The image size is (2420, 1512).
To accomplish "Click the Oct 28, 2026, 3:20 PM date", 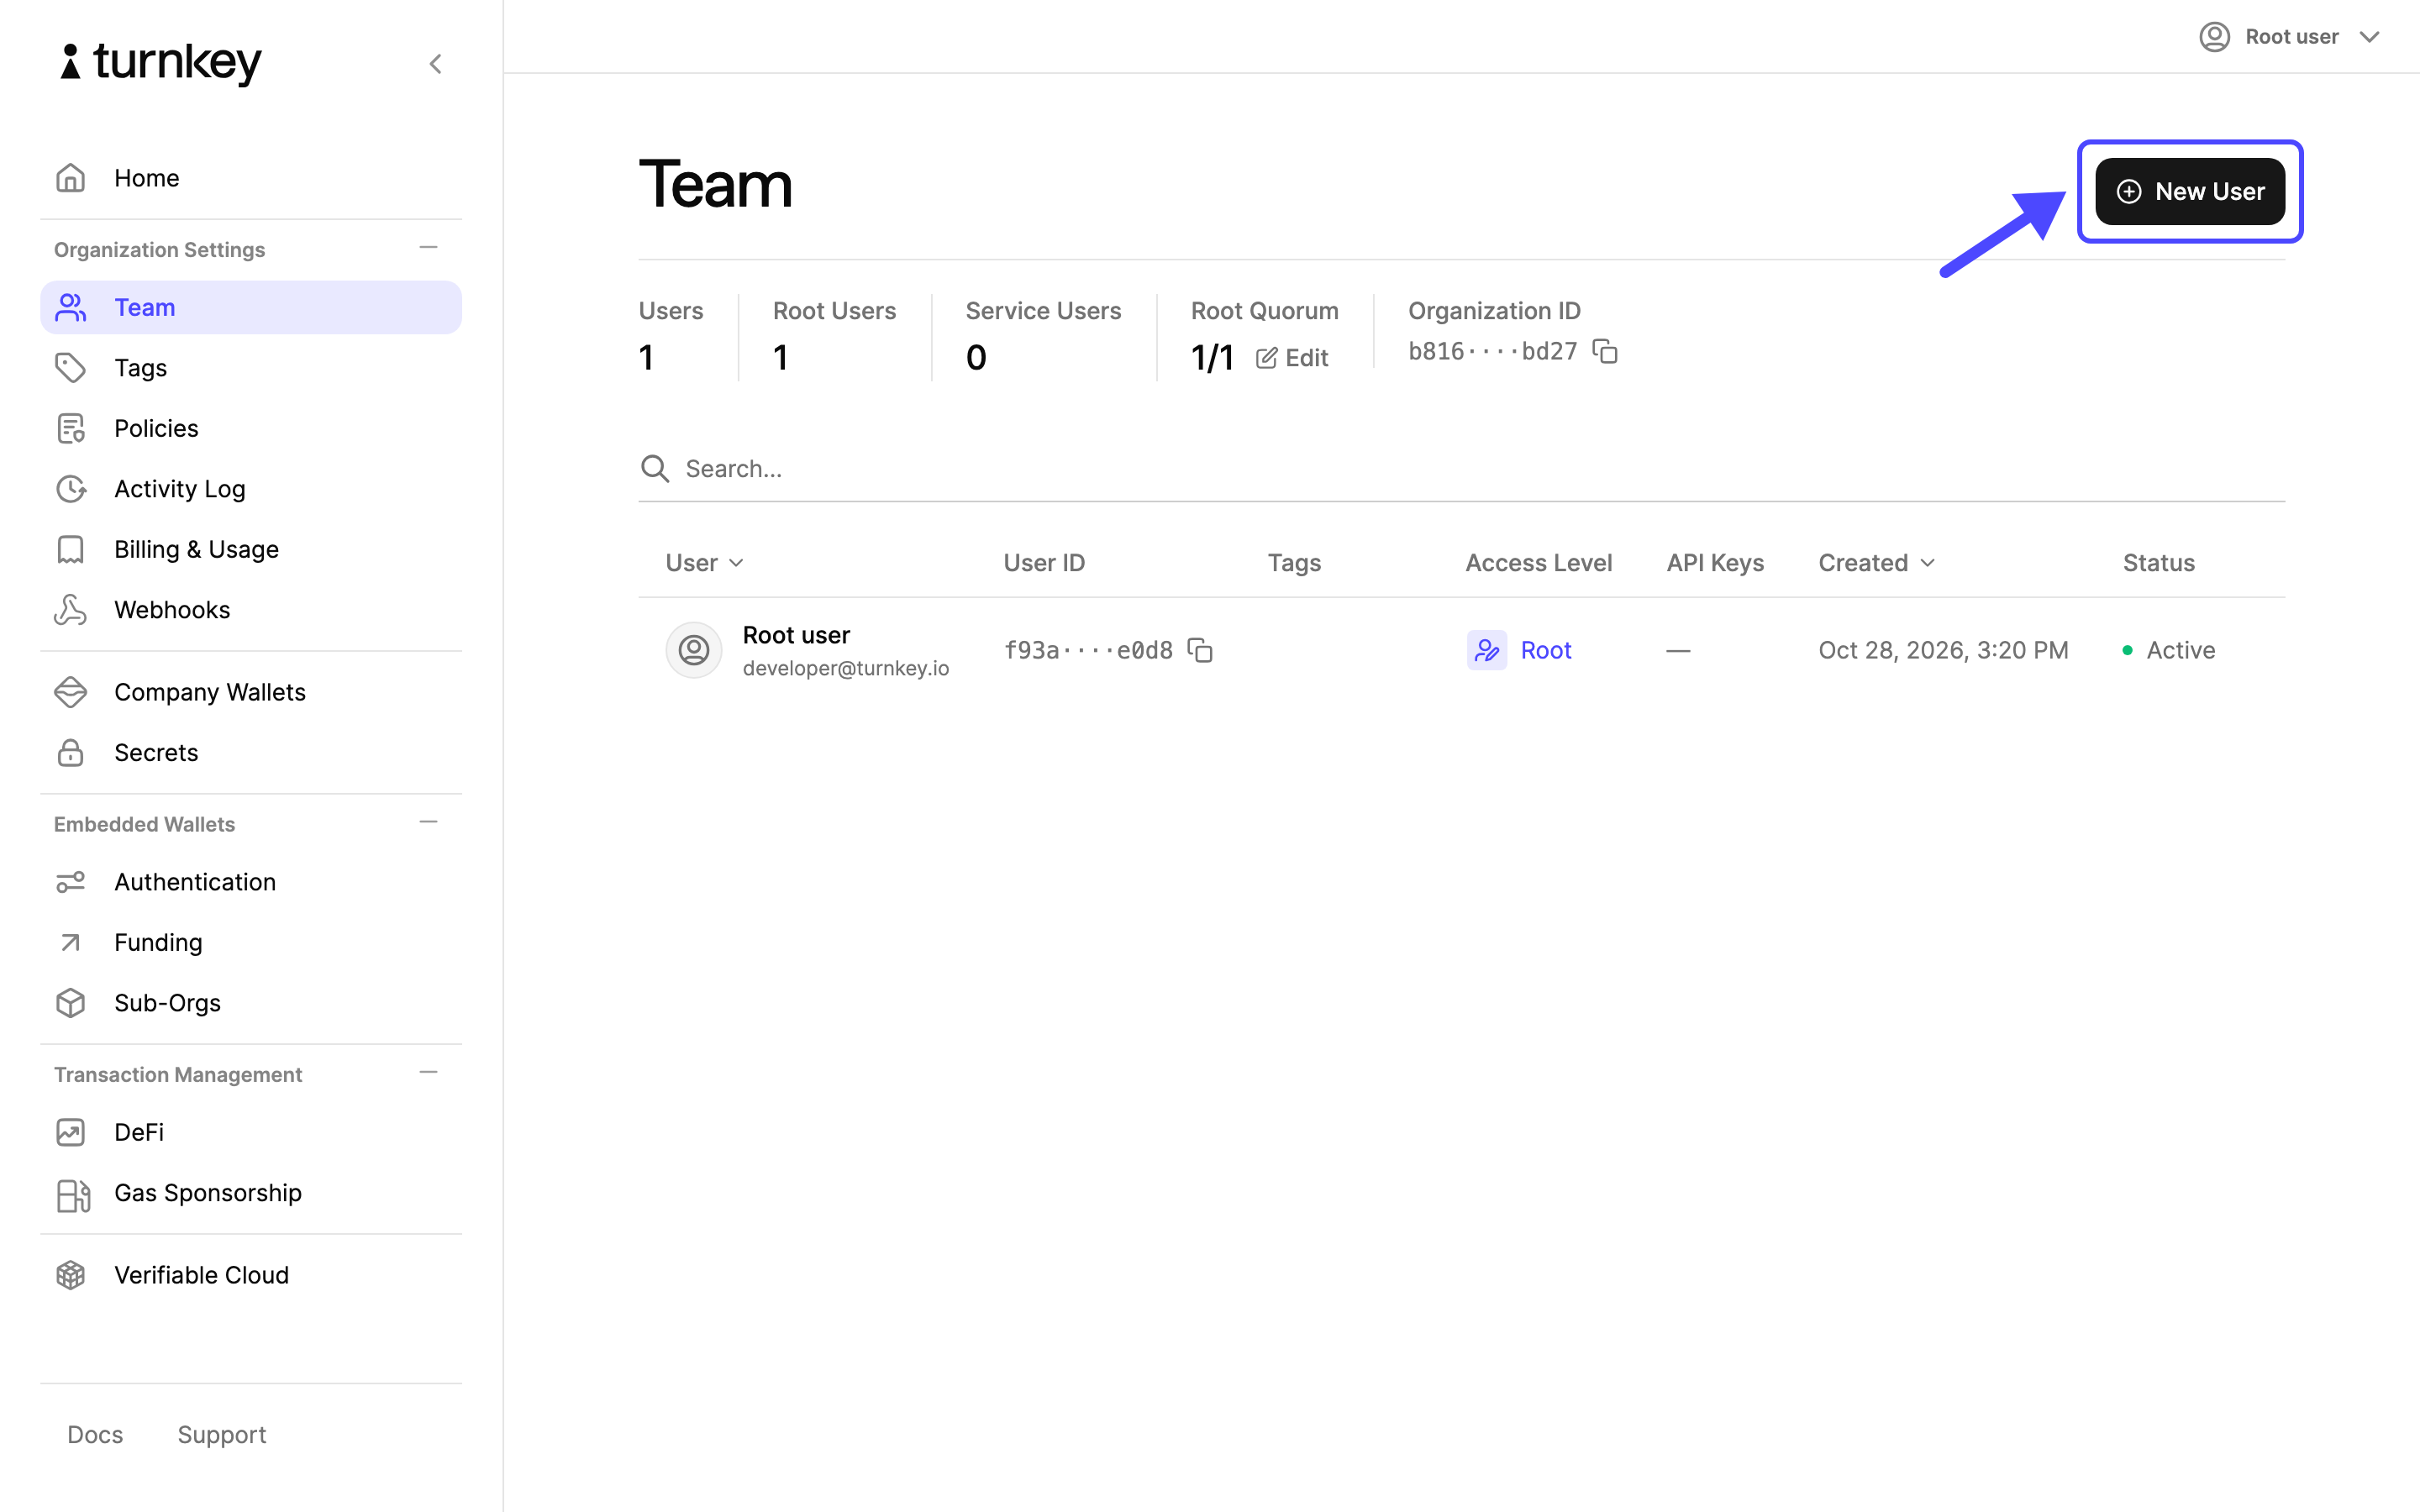I will coord(1943,650).
